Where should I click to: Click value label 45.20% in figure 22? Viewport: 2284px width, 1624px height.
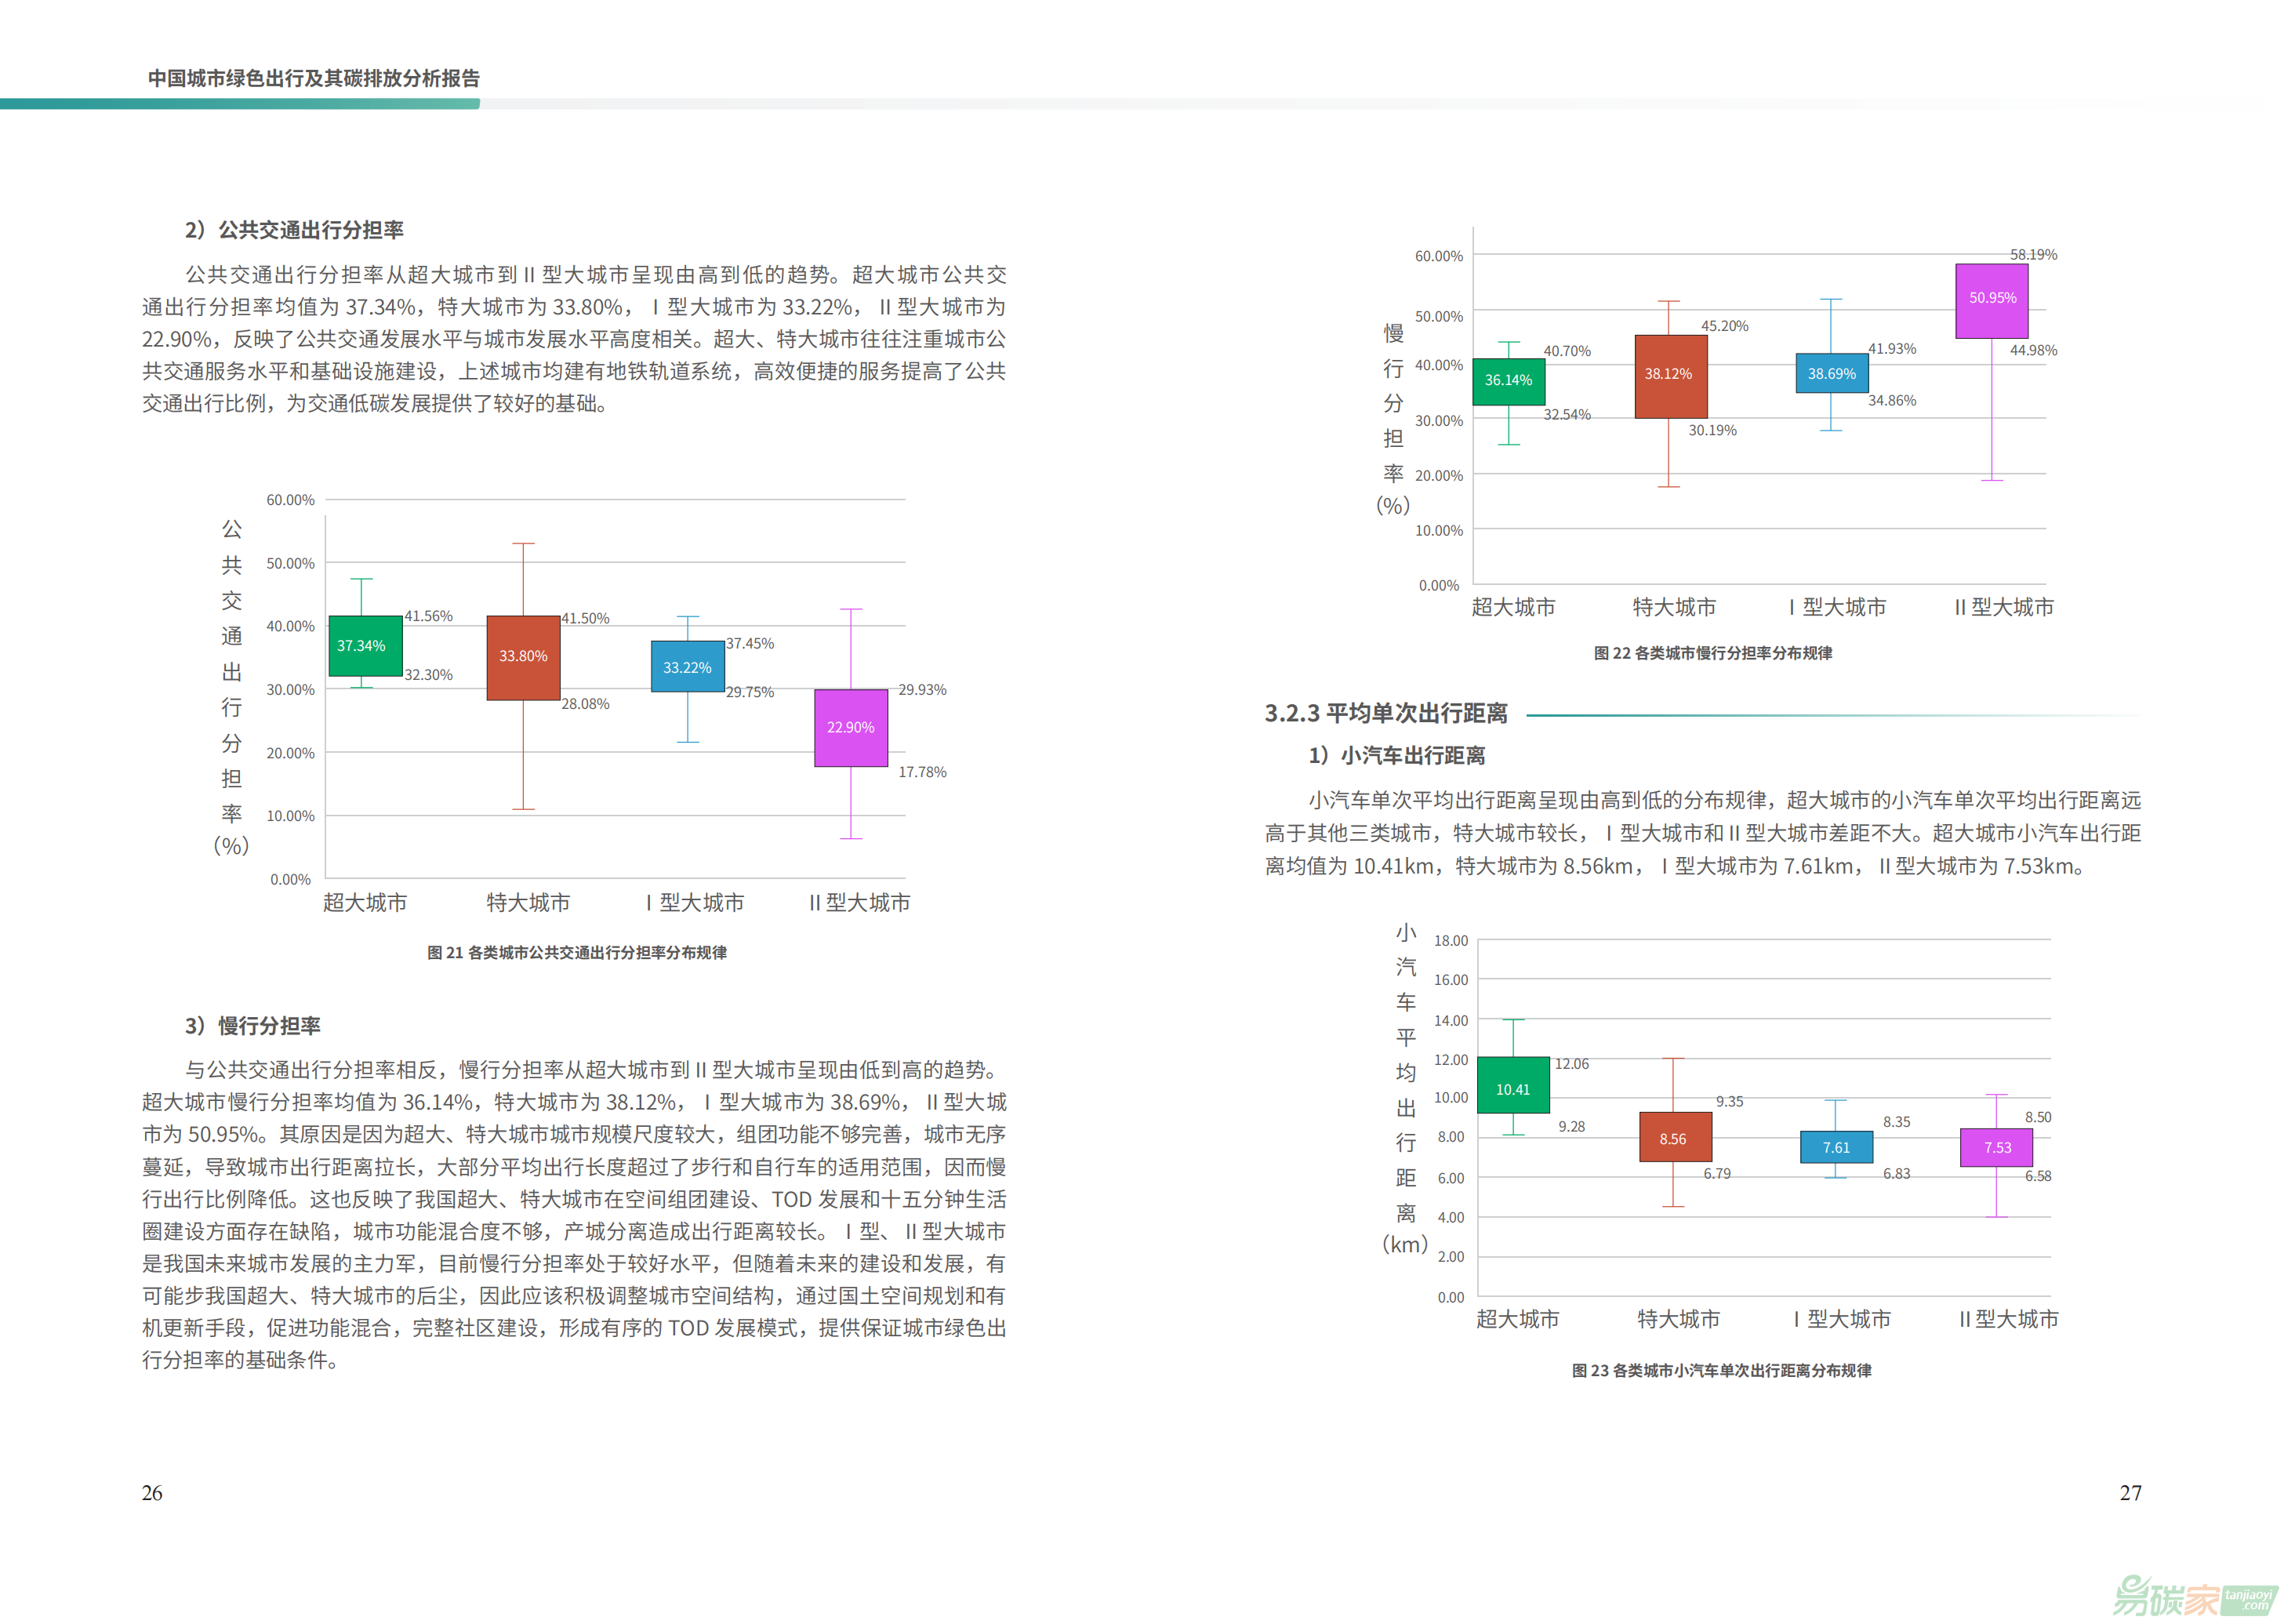[1724, 326]
